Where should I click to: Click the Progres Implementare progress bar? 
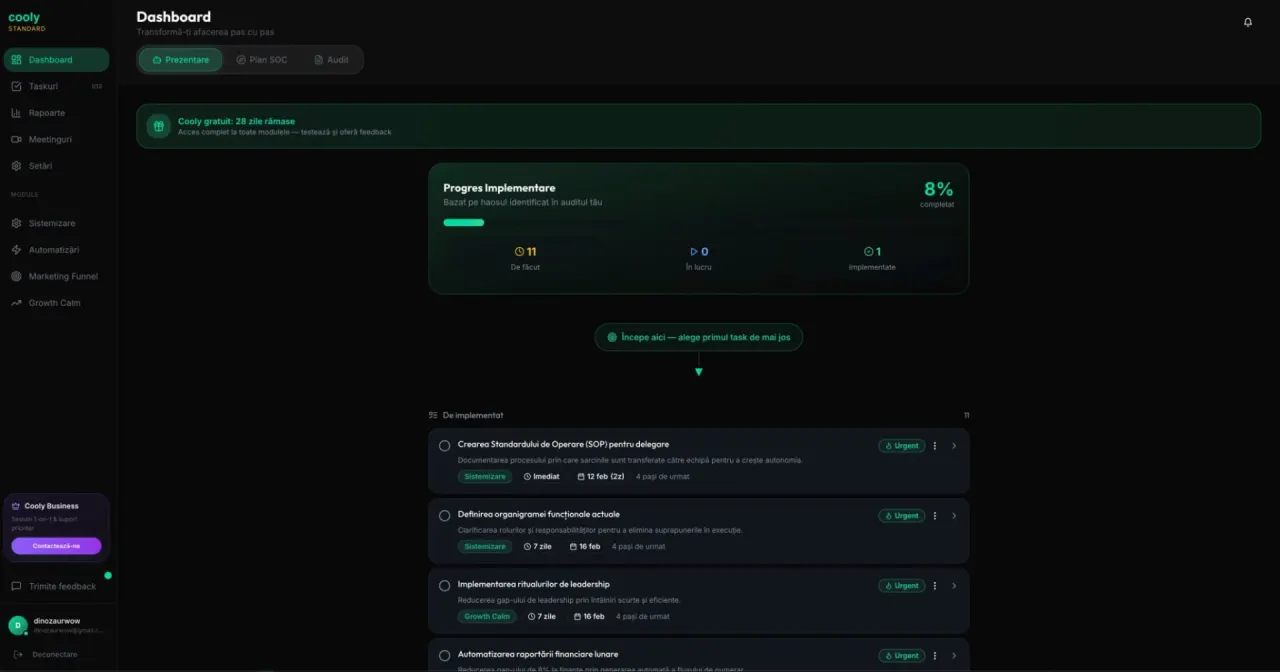(464, 223)
